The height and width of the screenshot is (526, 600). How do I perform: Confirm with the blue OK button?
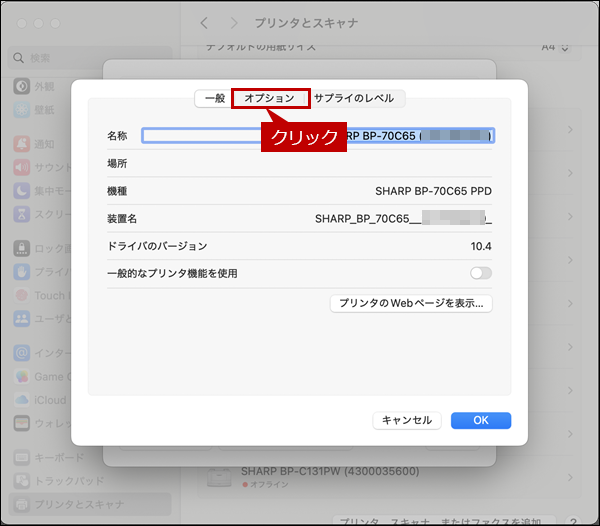pos(481,421)
